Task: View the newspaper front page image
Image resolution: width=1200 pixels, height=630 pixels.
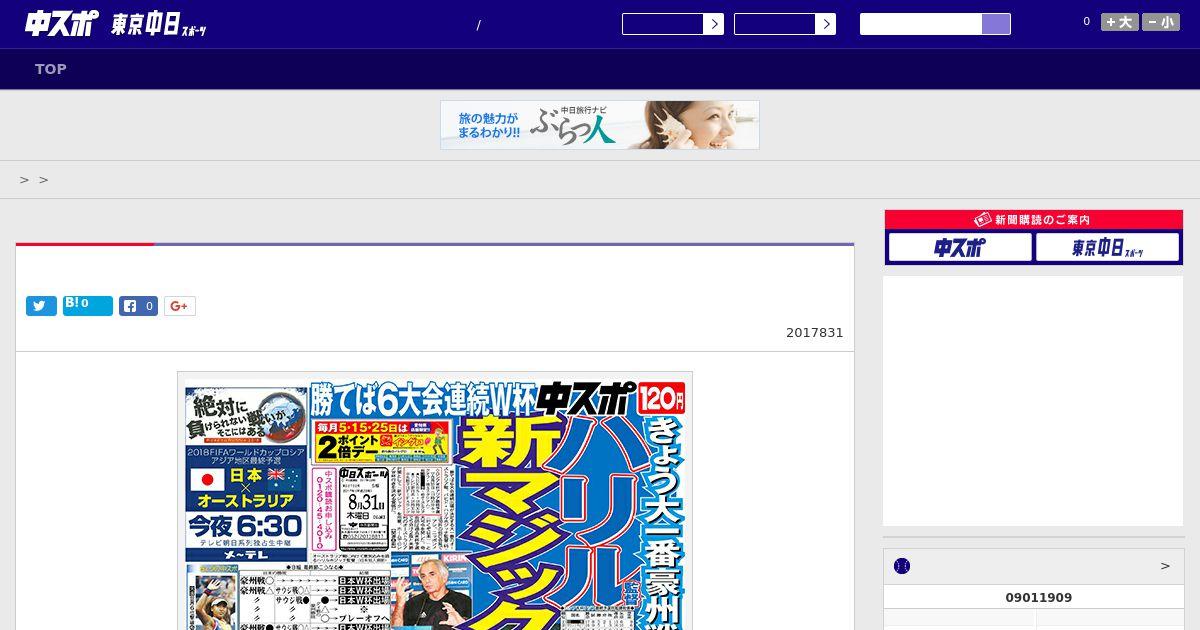Action: coord(435,501)
